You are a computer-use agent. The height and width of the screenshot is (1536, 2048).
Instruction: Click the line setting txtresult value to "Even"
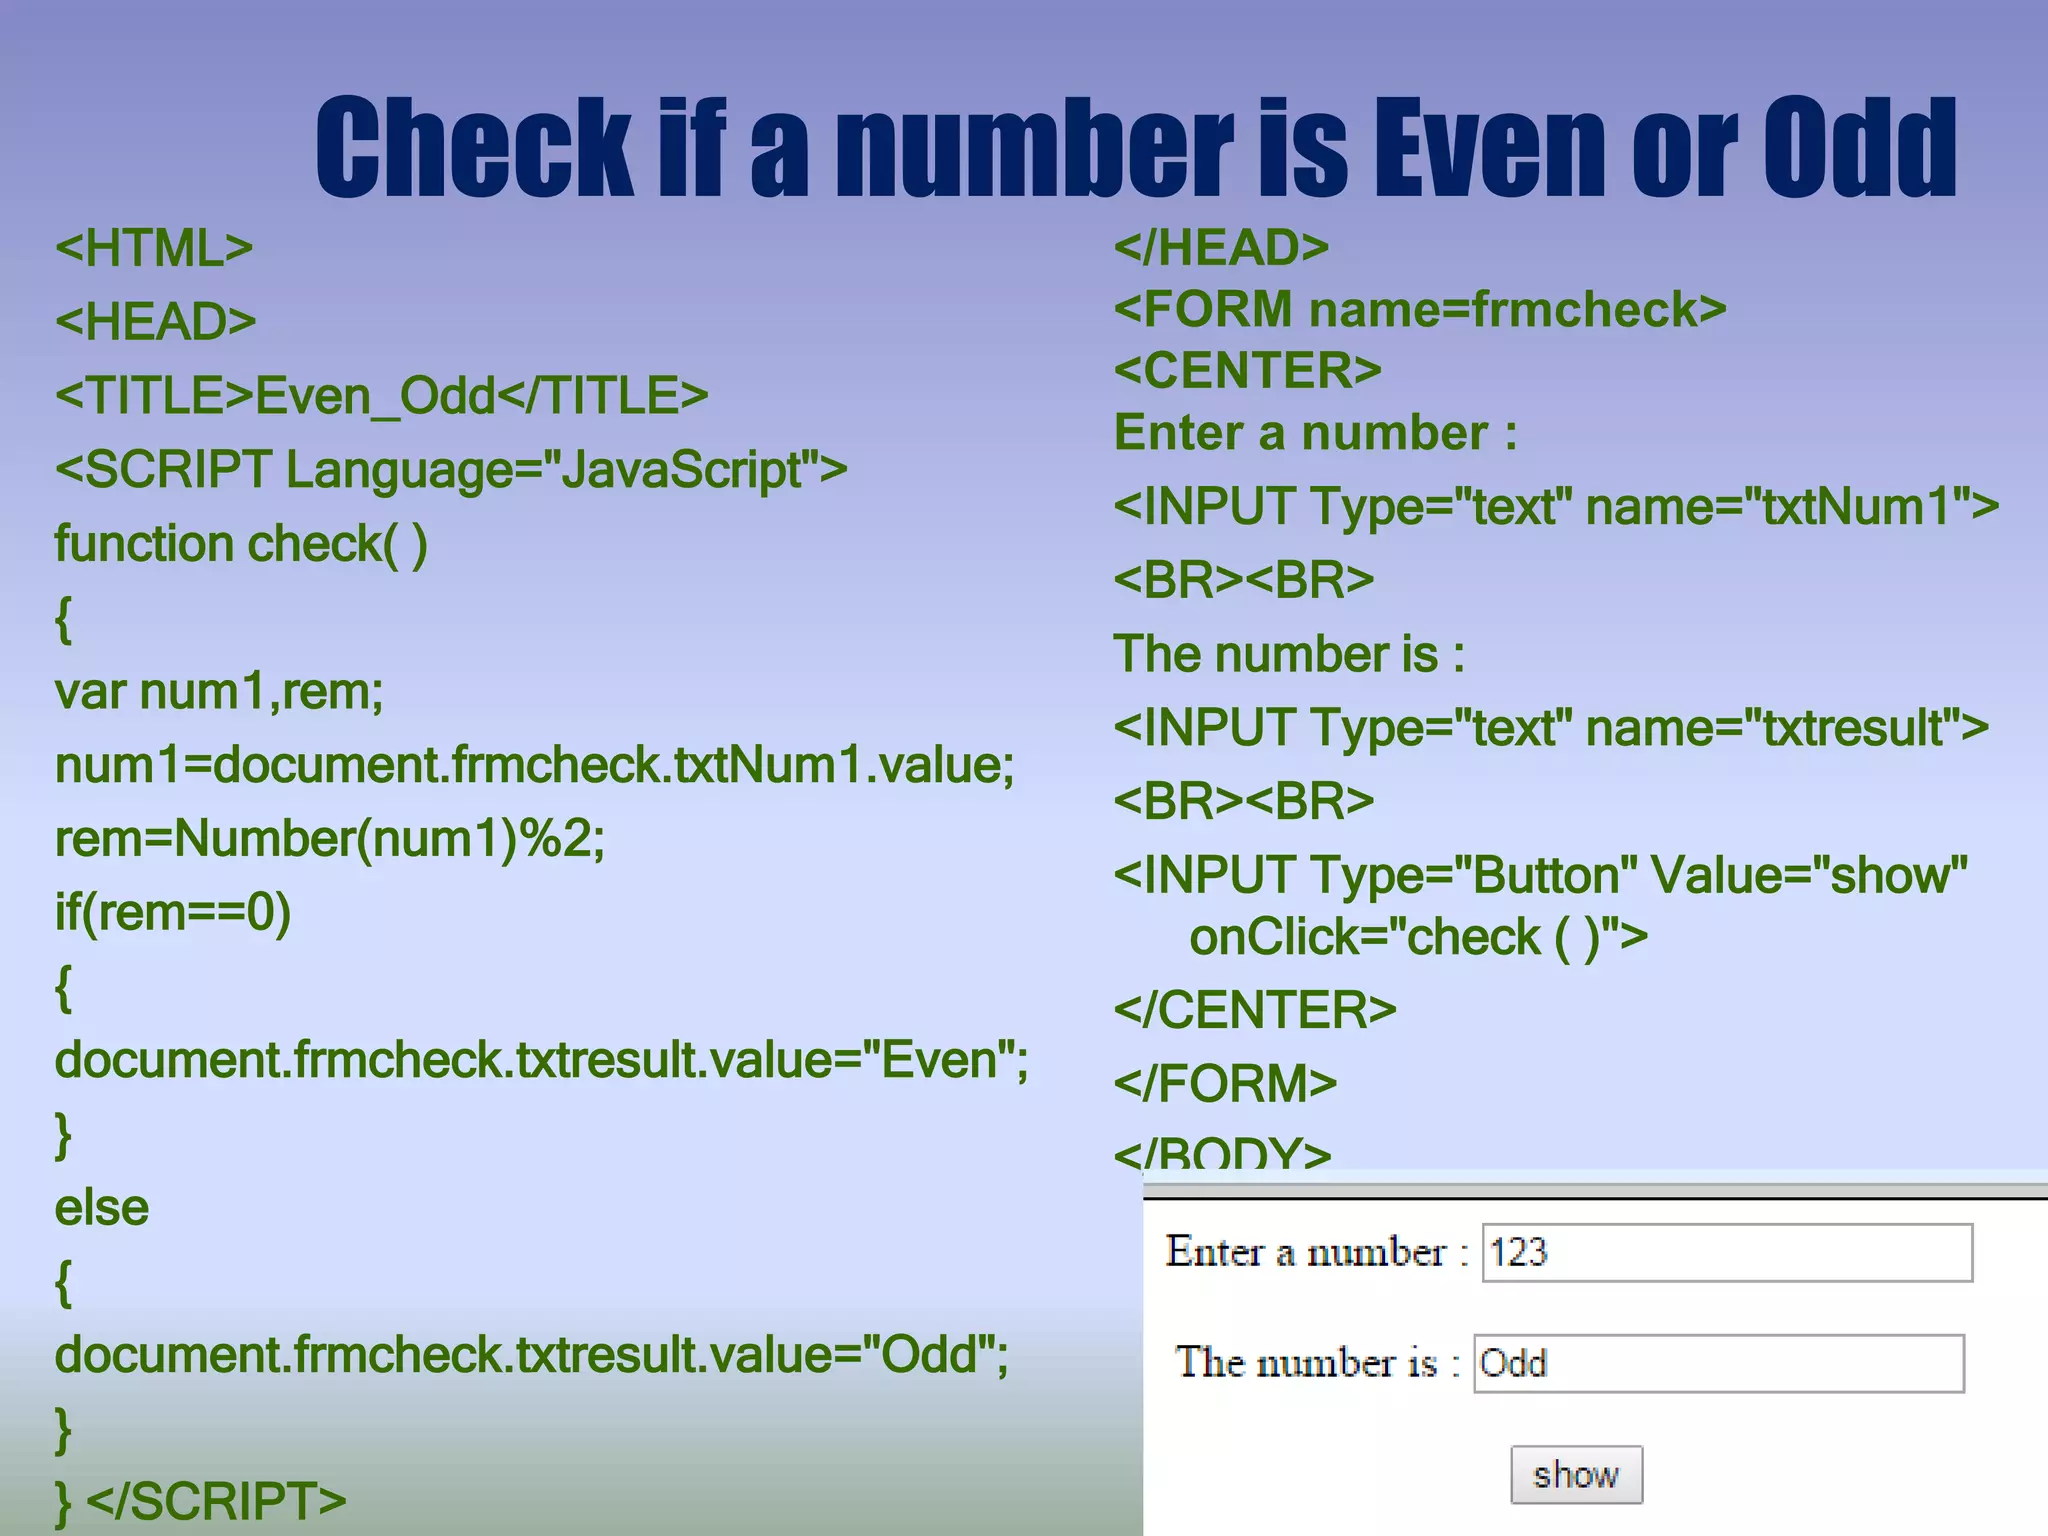pyautogui.click(x=541, y=1060)
